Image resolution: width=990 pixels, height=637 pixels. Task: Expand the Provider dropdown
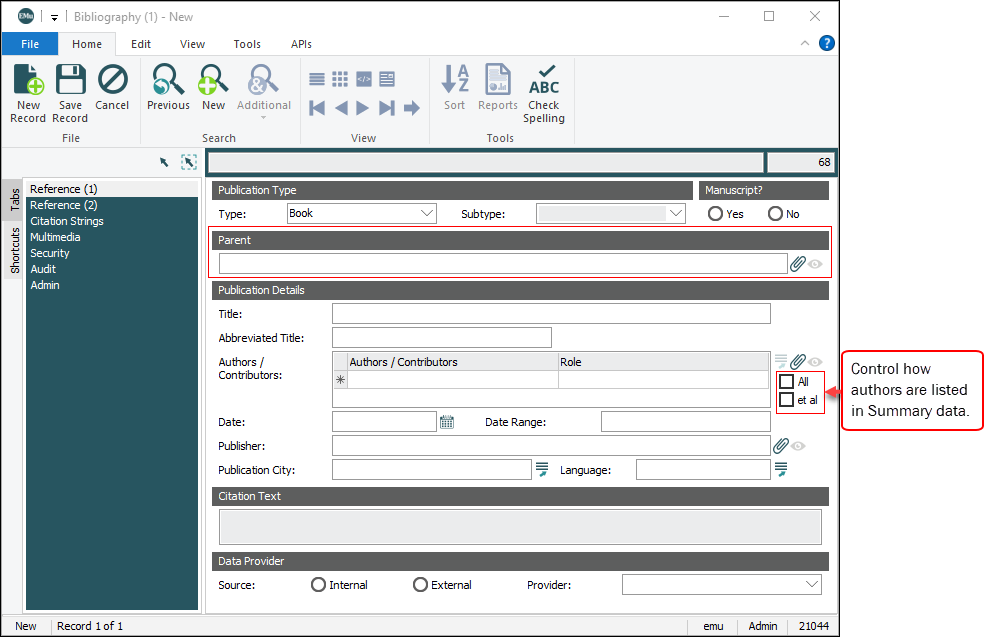811,584
